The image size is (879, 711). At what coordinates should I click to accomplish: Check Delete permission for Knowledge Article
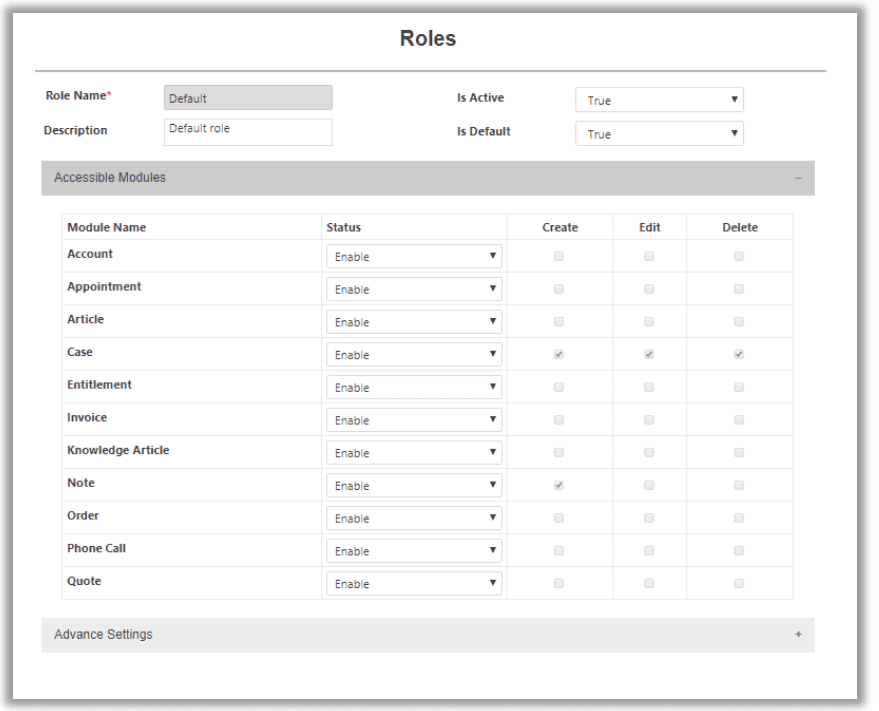click(x=739, y=453)
